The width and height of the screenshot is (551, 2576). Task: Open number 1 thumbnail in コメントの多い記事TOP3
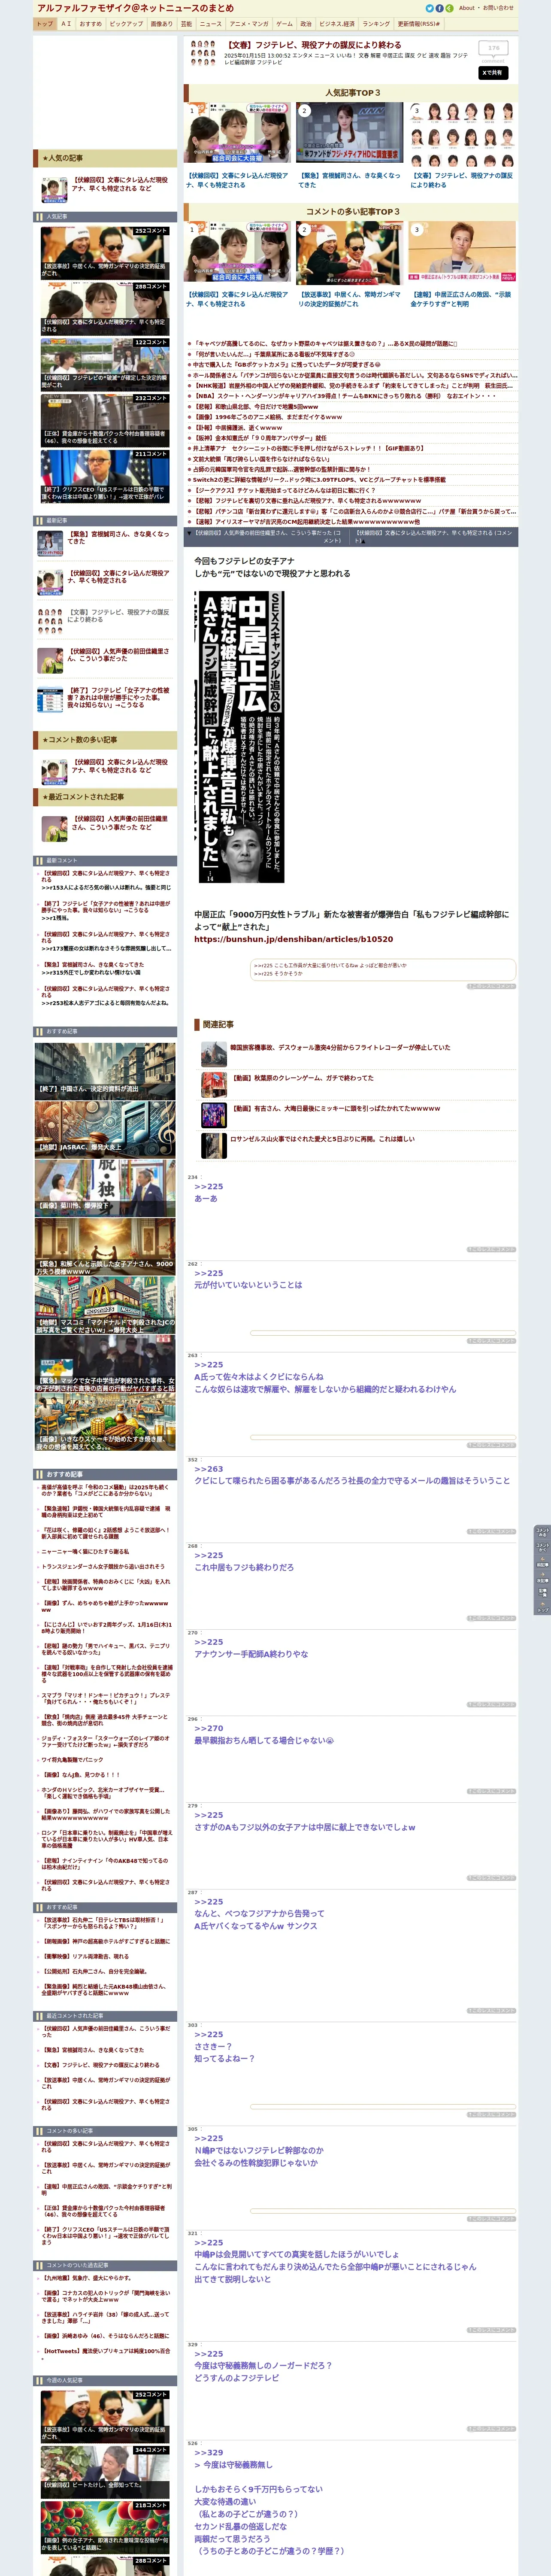pyautogui.click(x=238, y=252)
